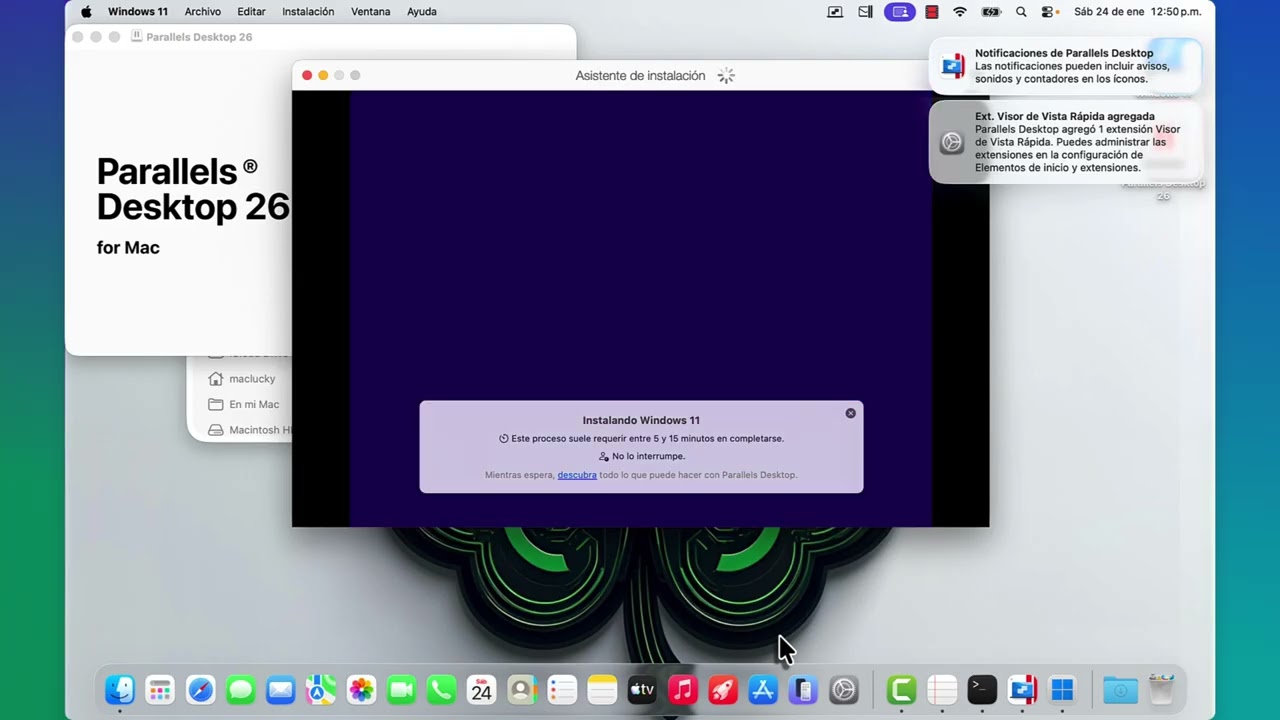The image size is (1280, 720).
Task: Open the red rocket app in Dock
Action: tap(722, 690)
